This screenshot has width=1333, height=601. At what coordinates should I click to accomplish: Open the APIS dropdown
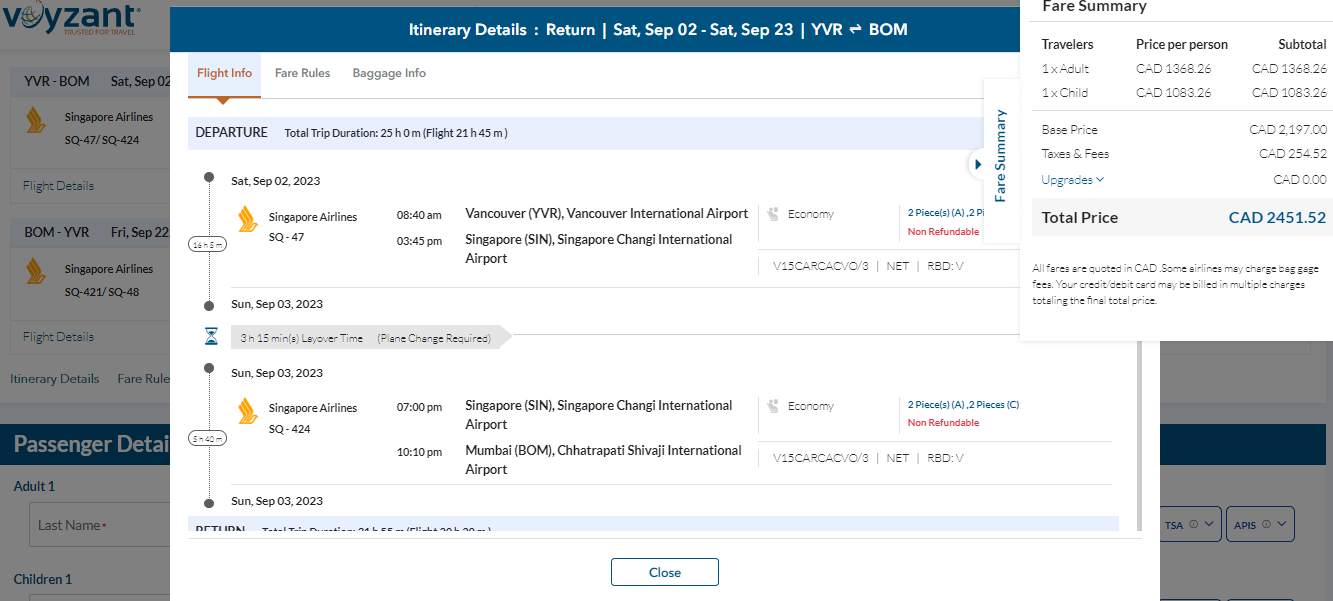coord(1261,524)
